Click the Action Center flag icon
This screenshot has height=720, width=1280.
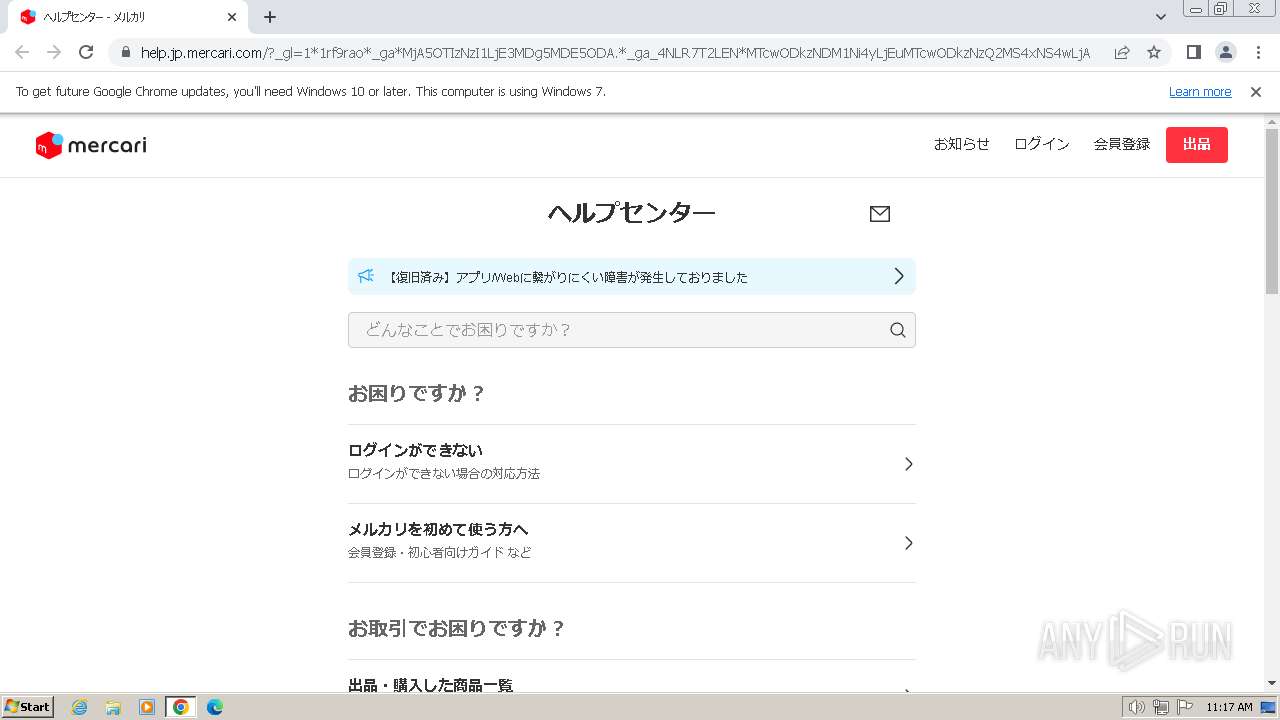coord(1185,707)
